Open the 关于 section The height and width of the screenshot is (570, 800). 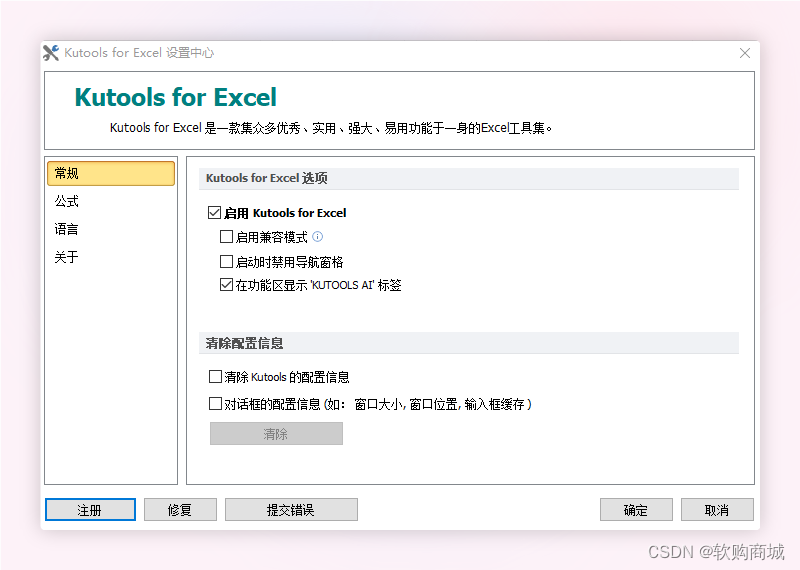click(66, 257)
